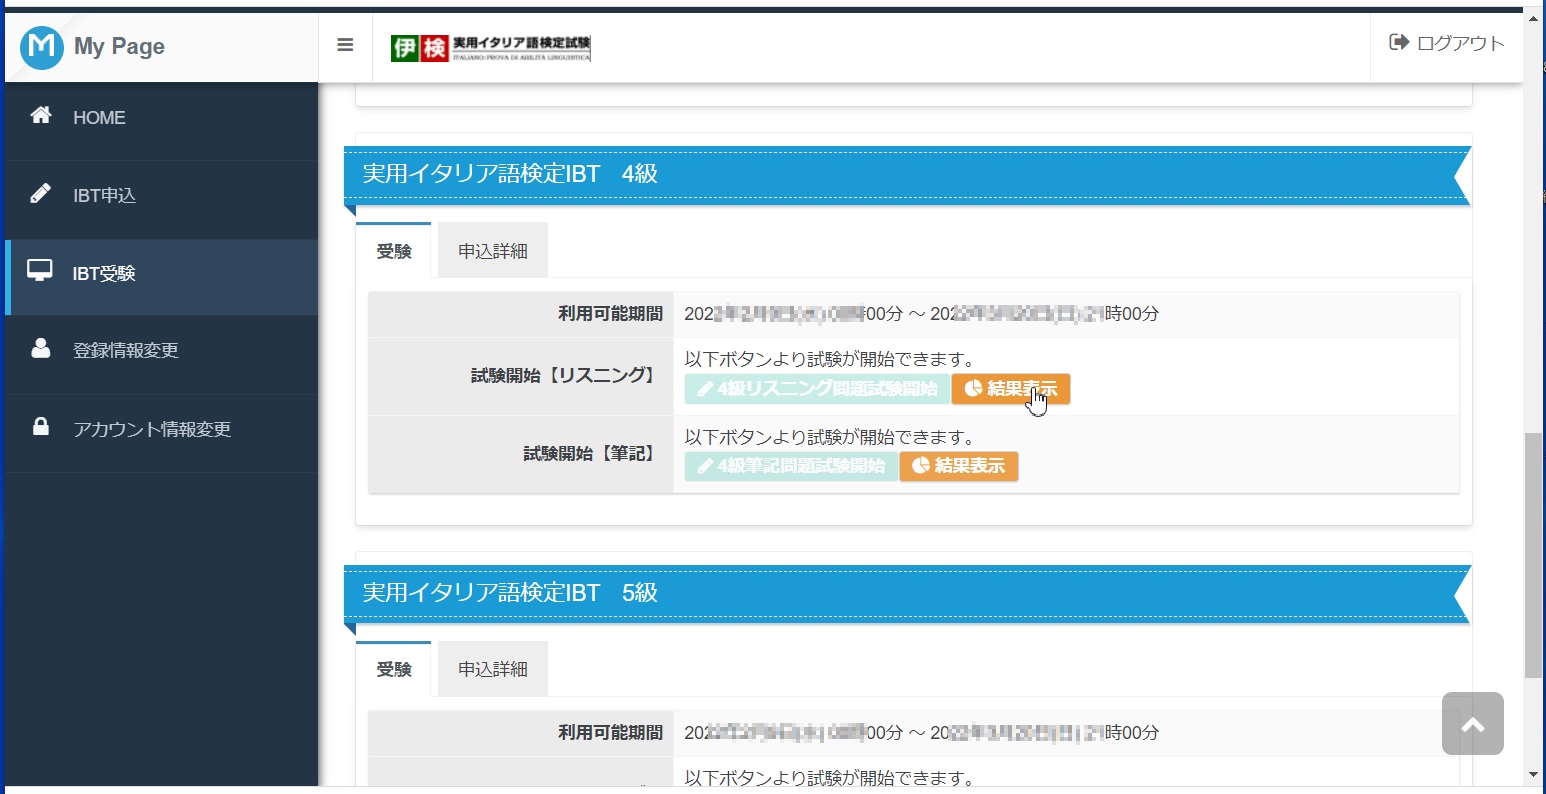The image size is (1546, 794).
Task: Open 登録情報変更 sidebar item
Action: [x=161, y=351]
